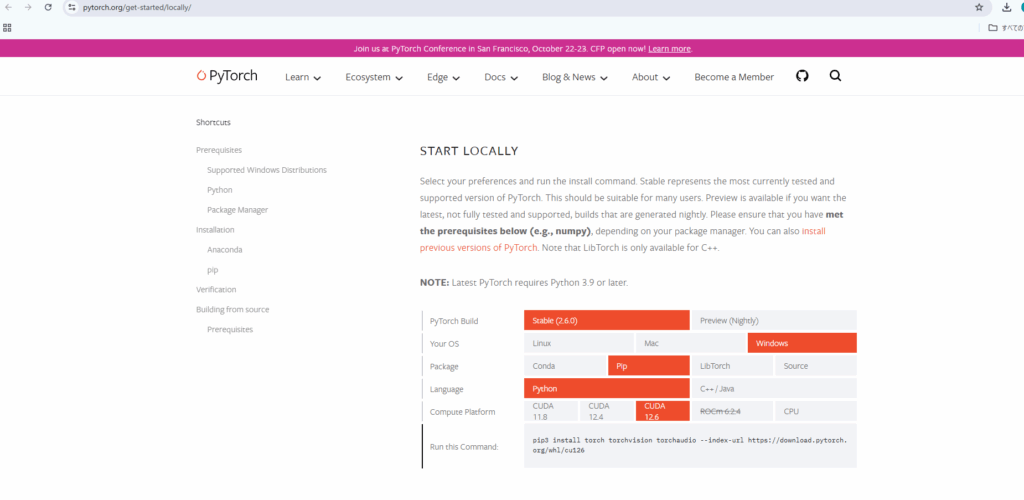The height and width of the screenshot is (500, 1024).
Task: Select LibTorch as the package
Action: pyautogui.click(x=732, y=366)
